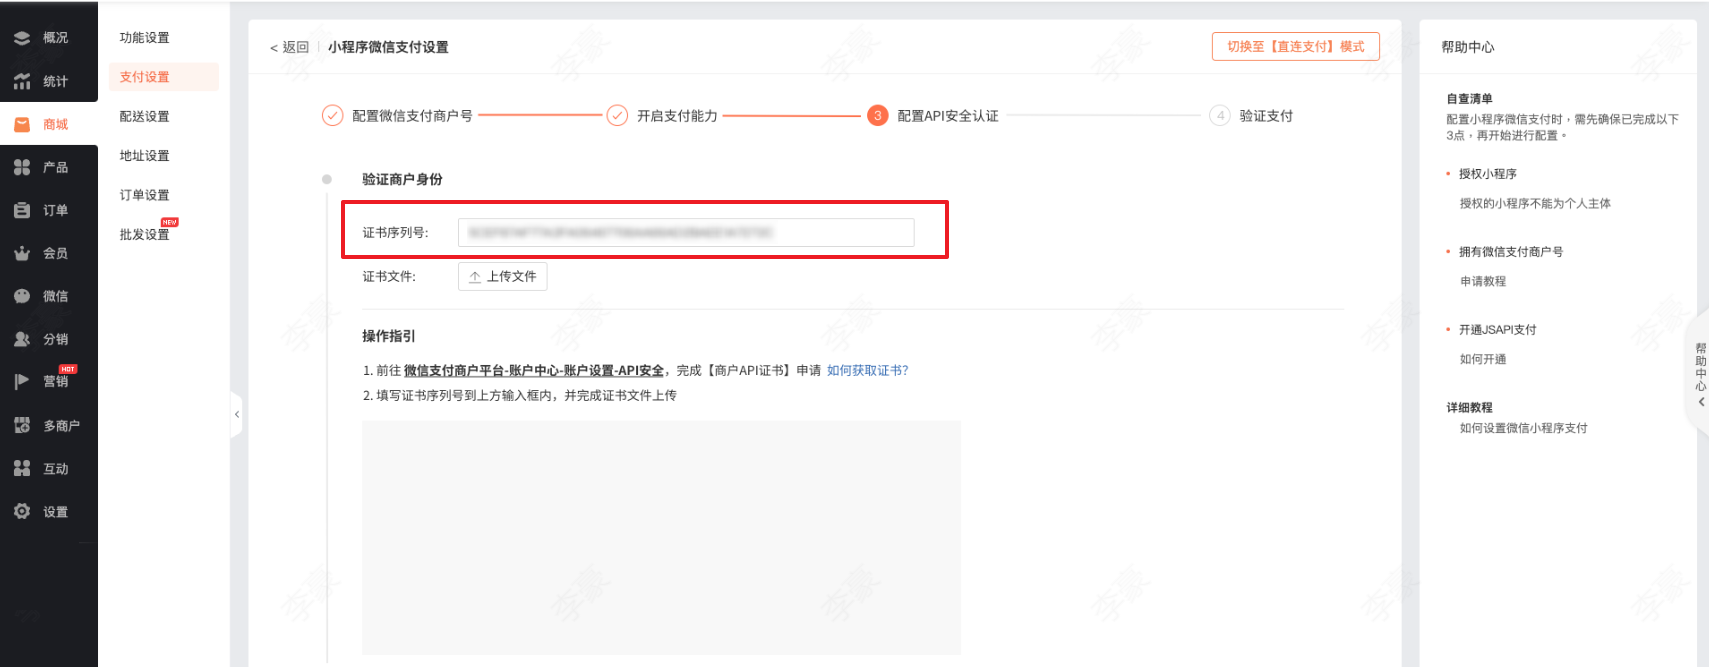Click the 详细教程 heading
The width and height of the screenshot is (1709, 667).
click(1469, 408)
